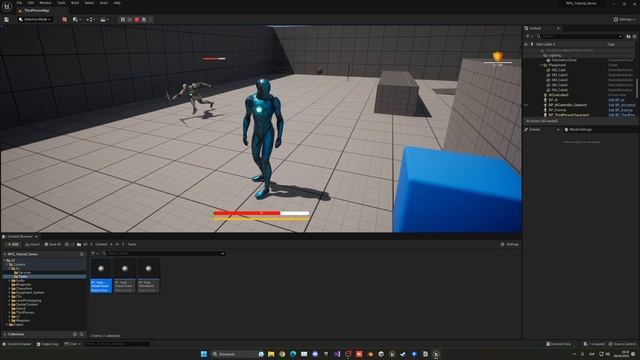Click the Content Browser panel tab
This screenshot has height=360, width=640.
tap(20, 236)
